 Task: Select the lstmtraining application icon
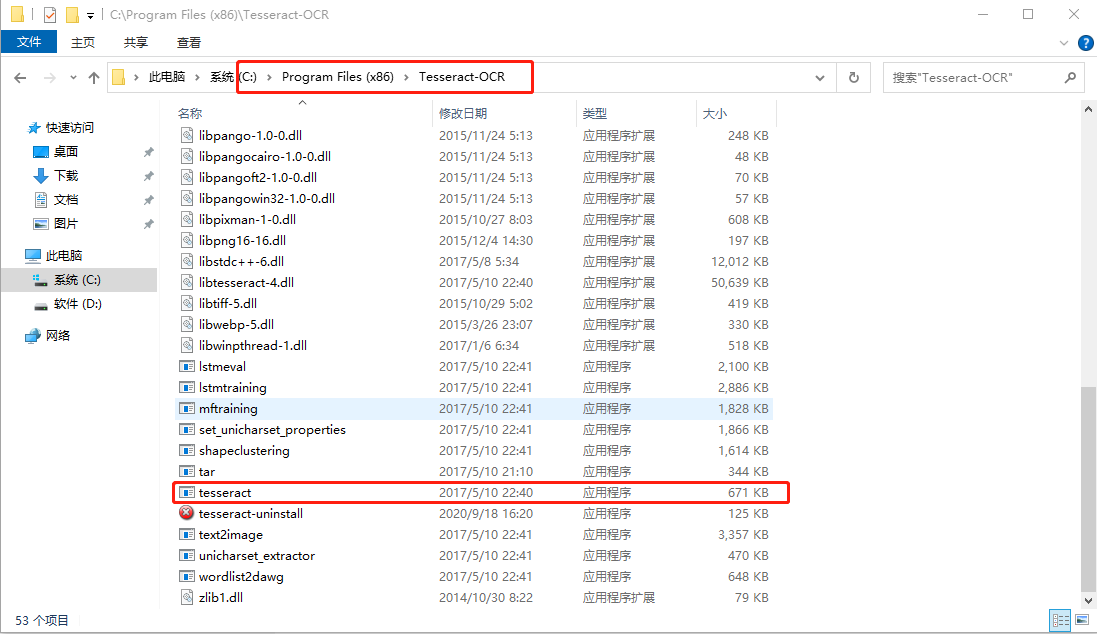(187, 387)
